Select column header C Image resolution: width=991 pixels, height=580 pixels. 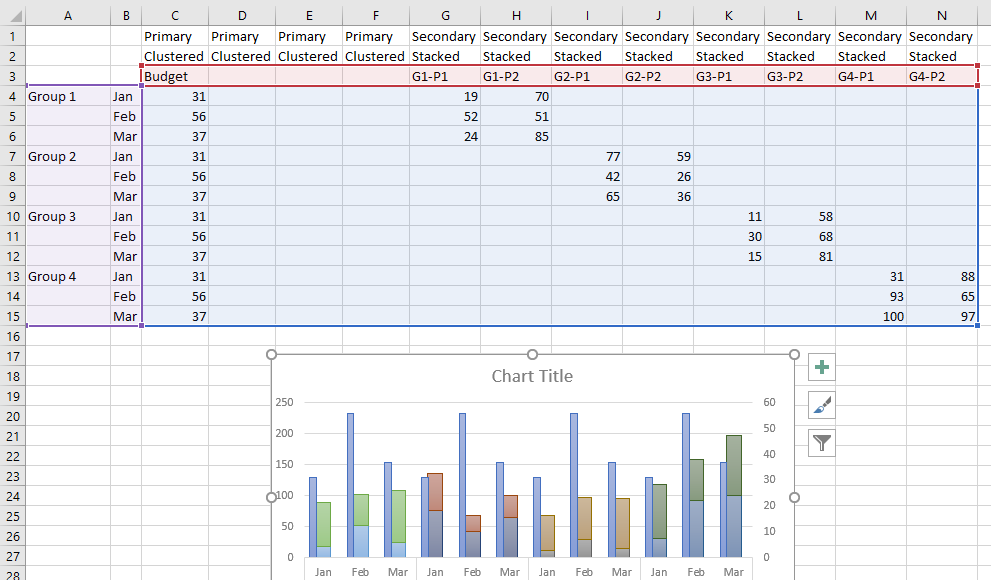pos(175,15)
